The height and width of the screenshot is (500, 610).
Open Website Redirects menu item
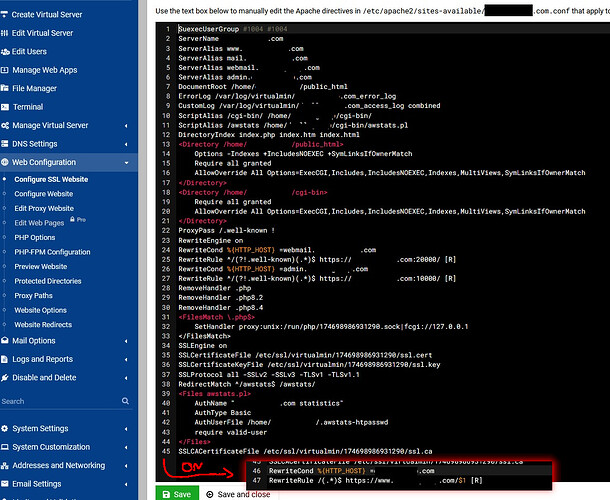(43, 325)
